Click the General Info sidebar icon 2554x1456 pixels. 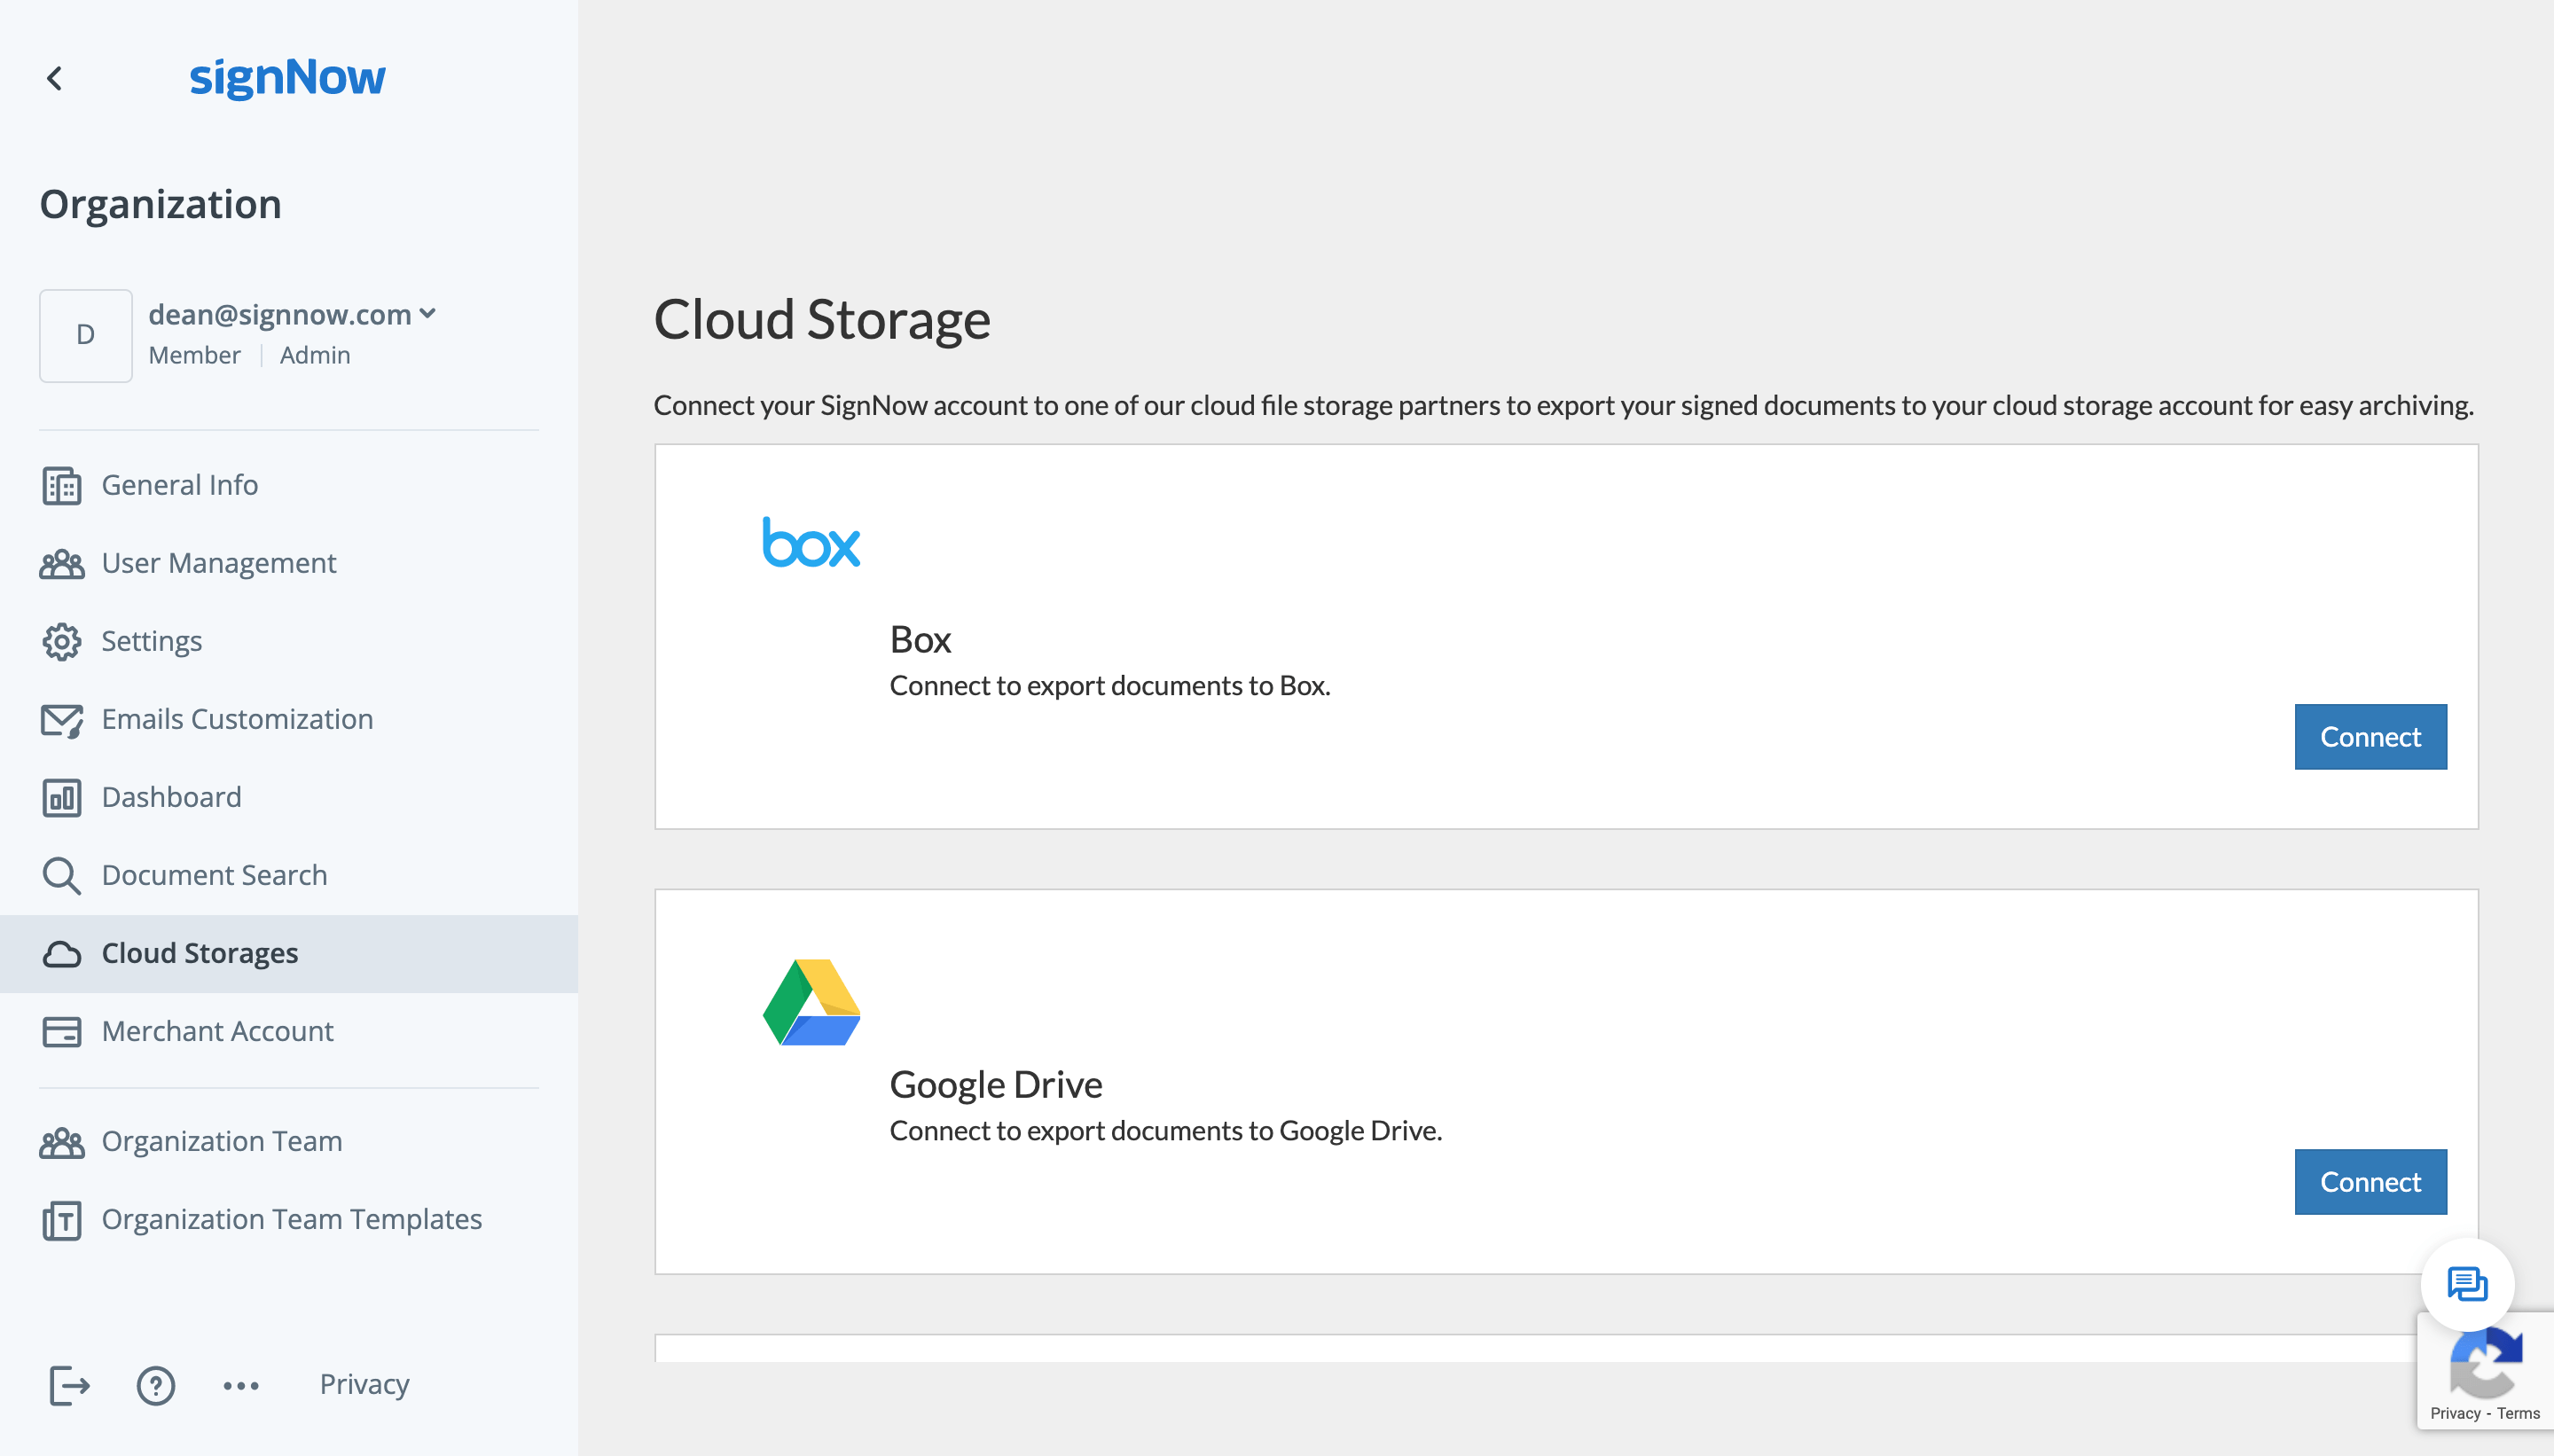pyautogui.click(x=63, y=486)
